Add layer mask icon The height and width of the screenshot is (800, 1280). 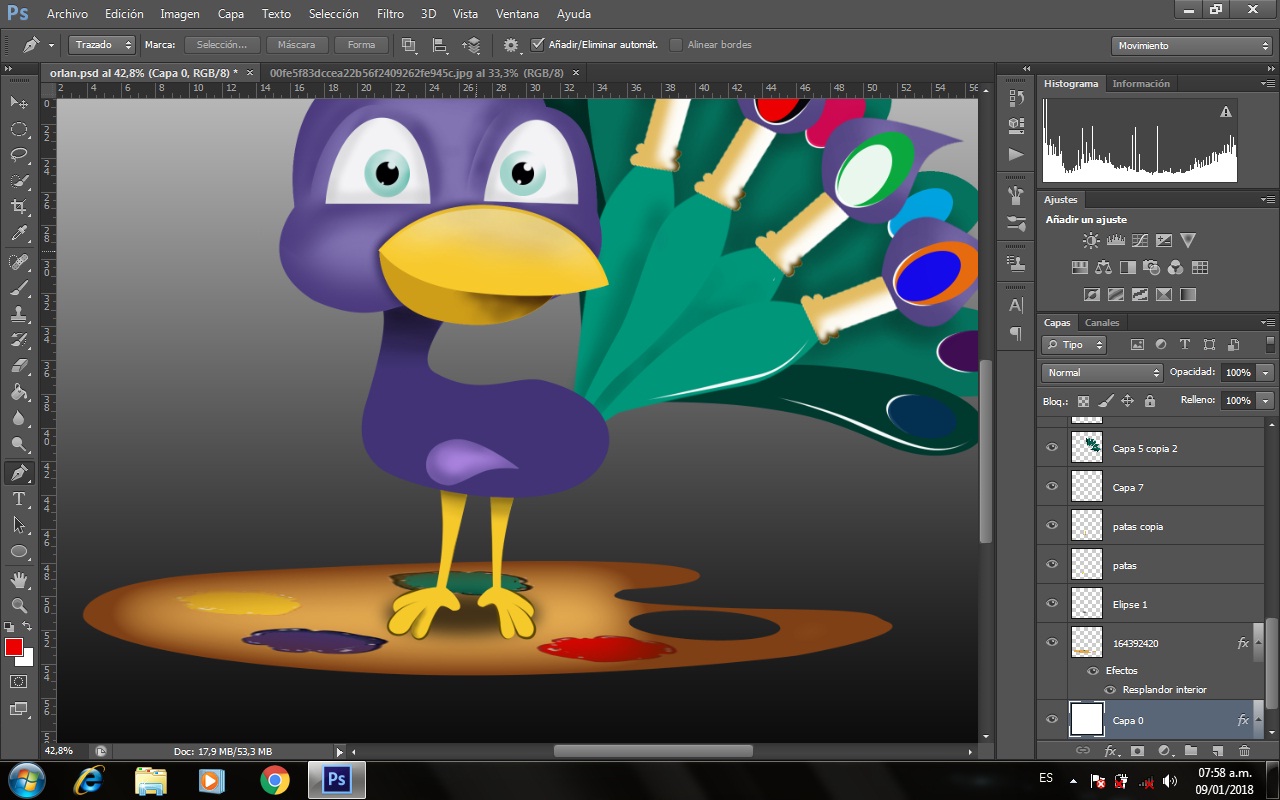pyautogui.click(x=1137, y=750)
